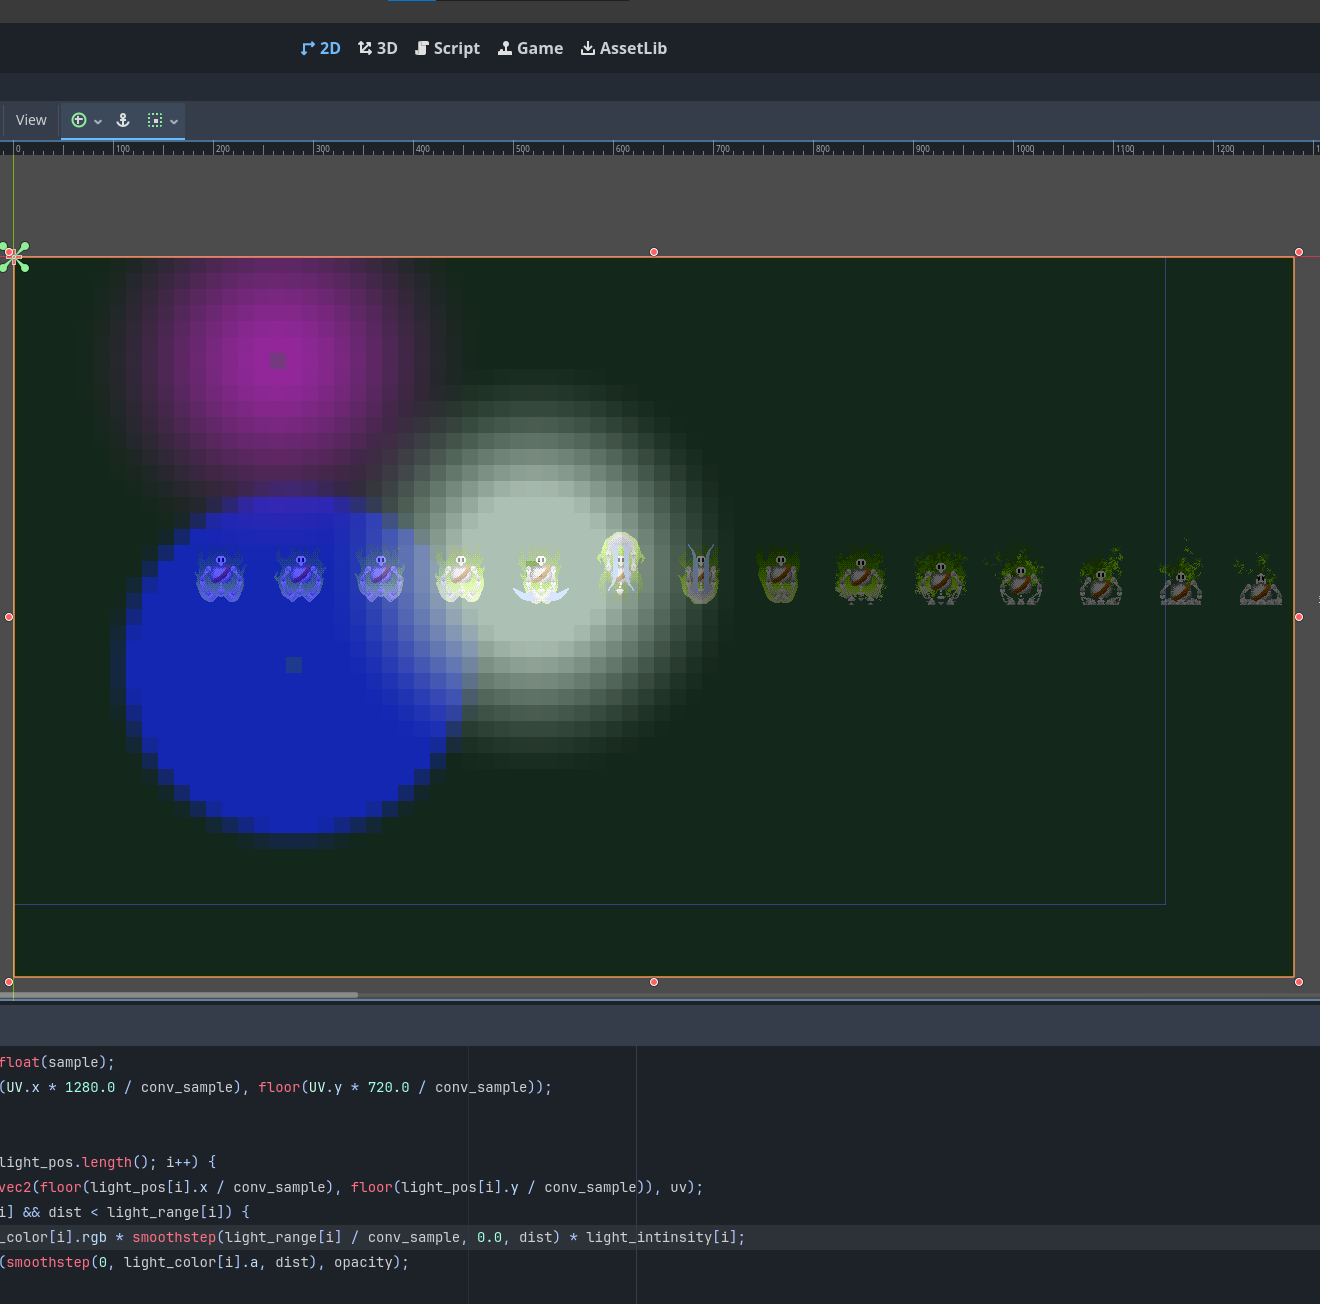1320x1304 pixels.
Task: Open the AssetLib downloads view
Action: tap(623, 48)
